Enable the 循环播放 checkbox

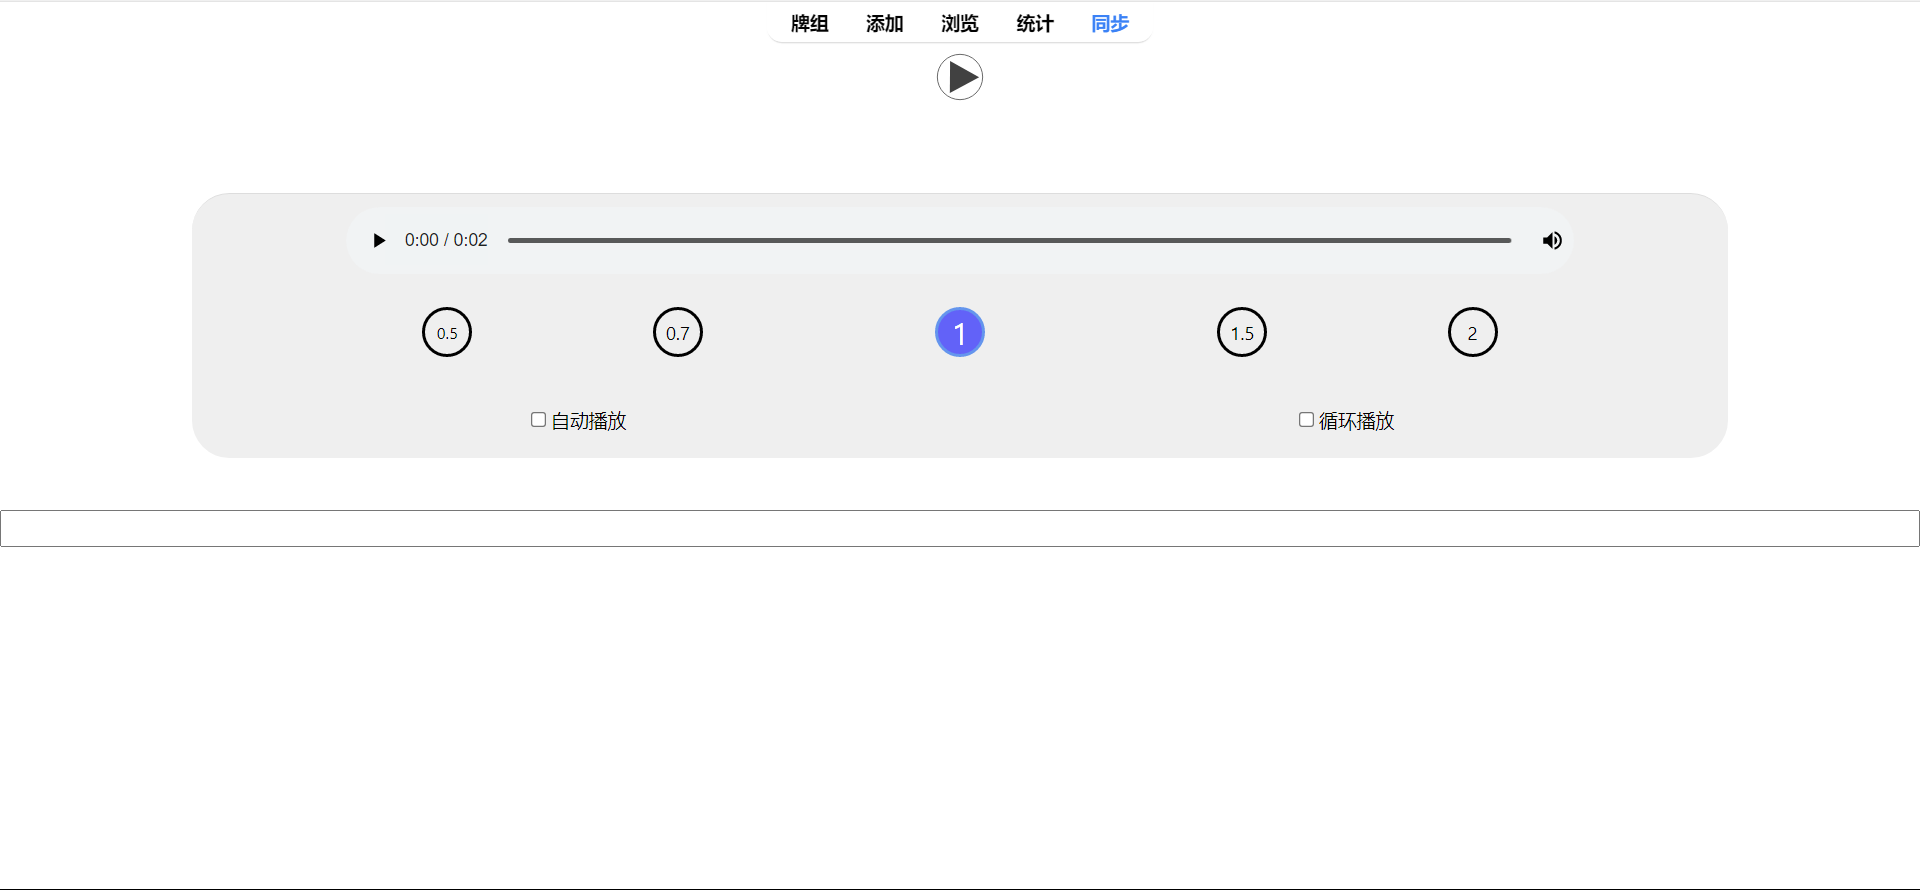click(x=1306, y=420)
